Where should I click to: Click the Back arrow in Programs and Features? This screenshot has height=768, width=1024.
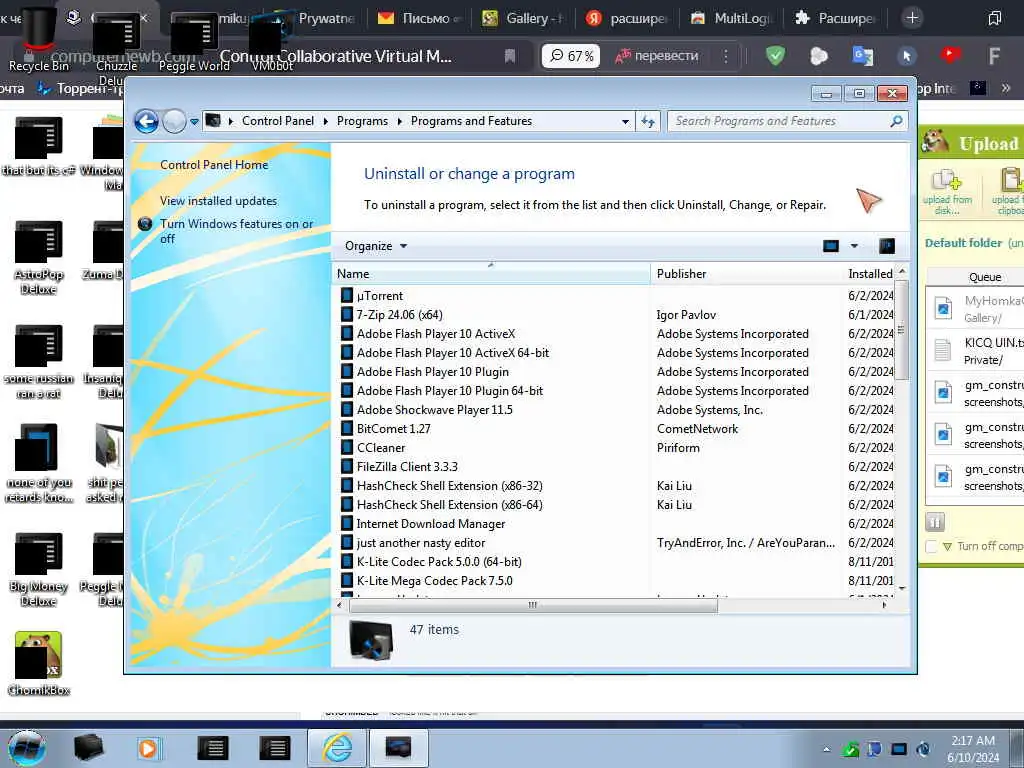click(146, 121)
